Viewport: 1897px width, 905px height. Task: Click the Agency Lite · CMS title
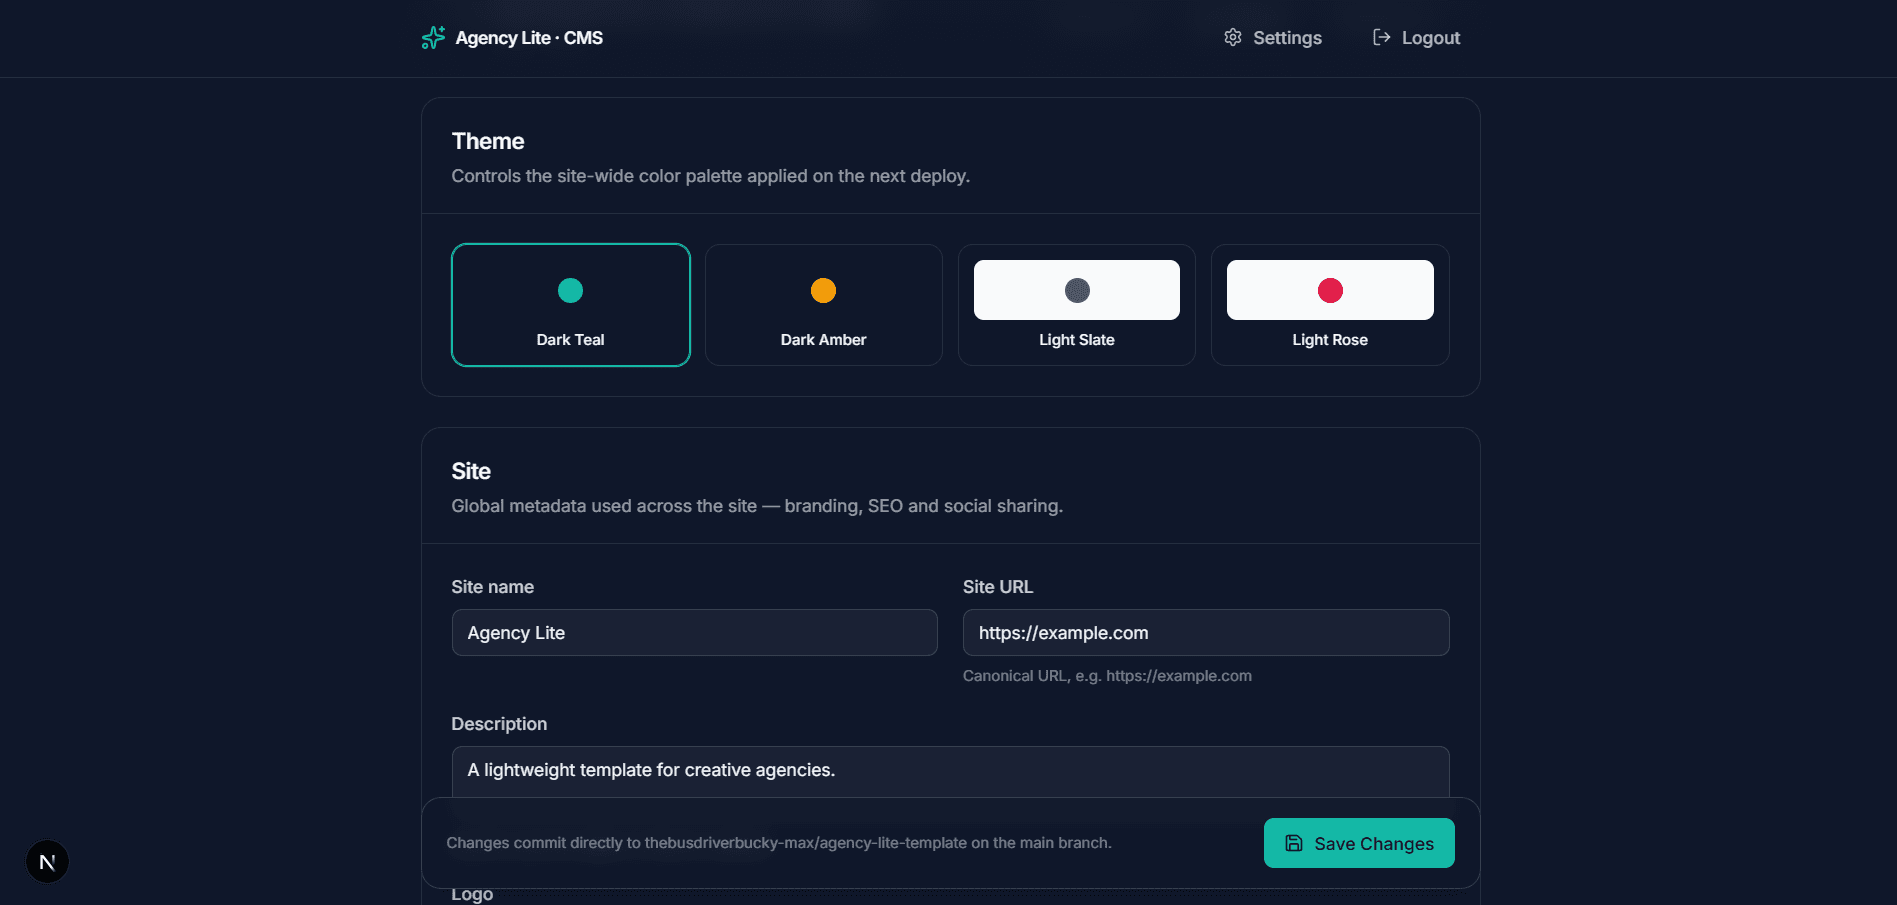tap(529, 38)
